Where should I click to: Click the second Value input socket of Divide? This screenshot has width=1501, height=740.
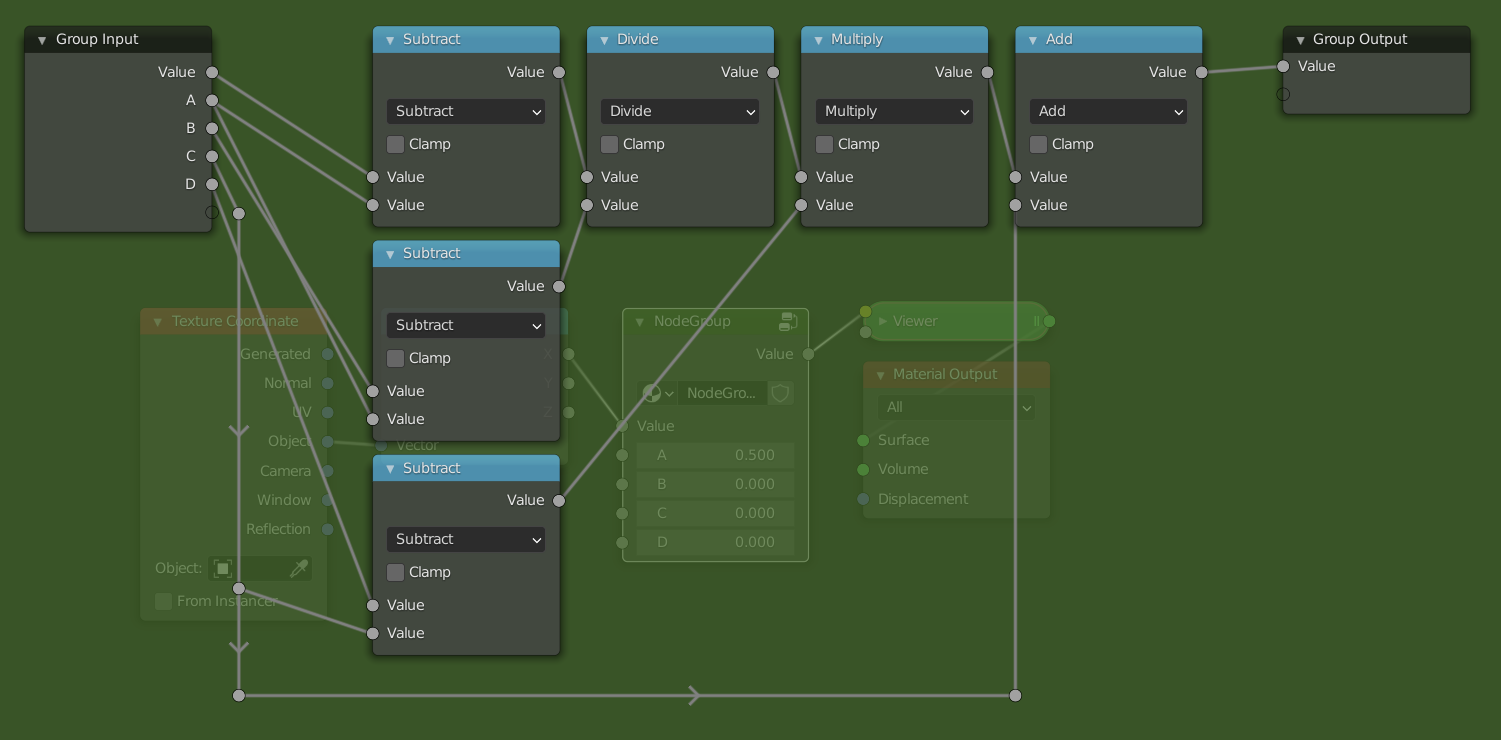(587, 205)
